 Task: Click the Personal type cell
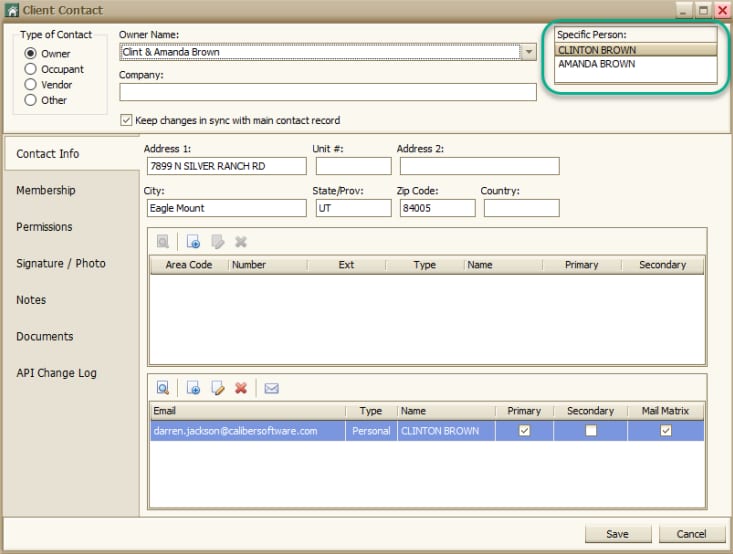point(371,431)
